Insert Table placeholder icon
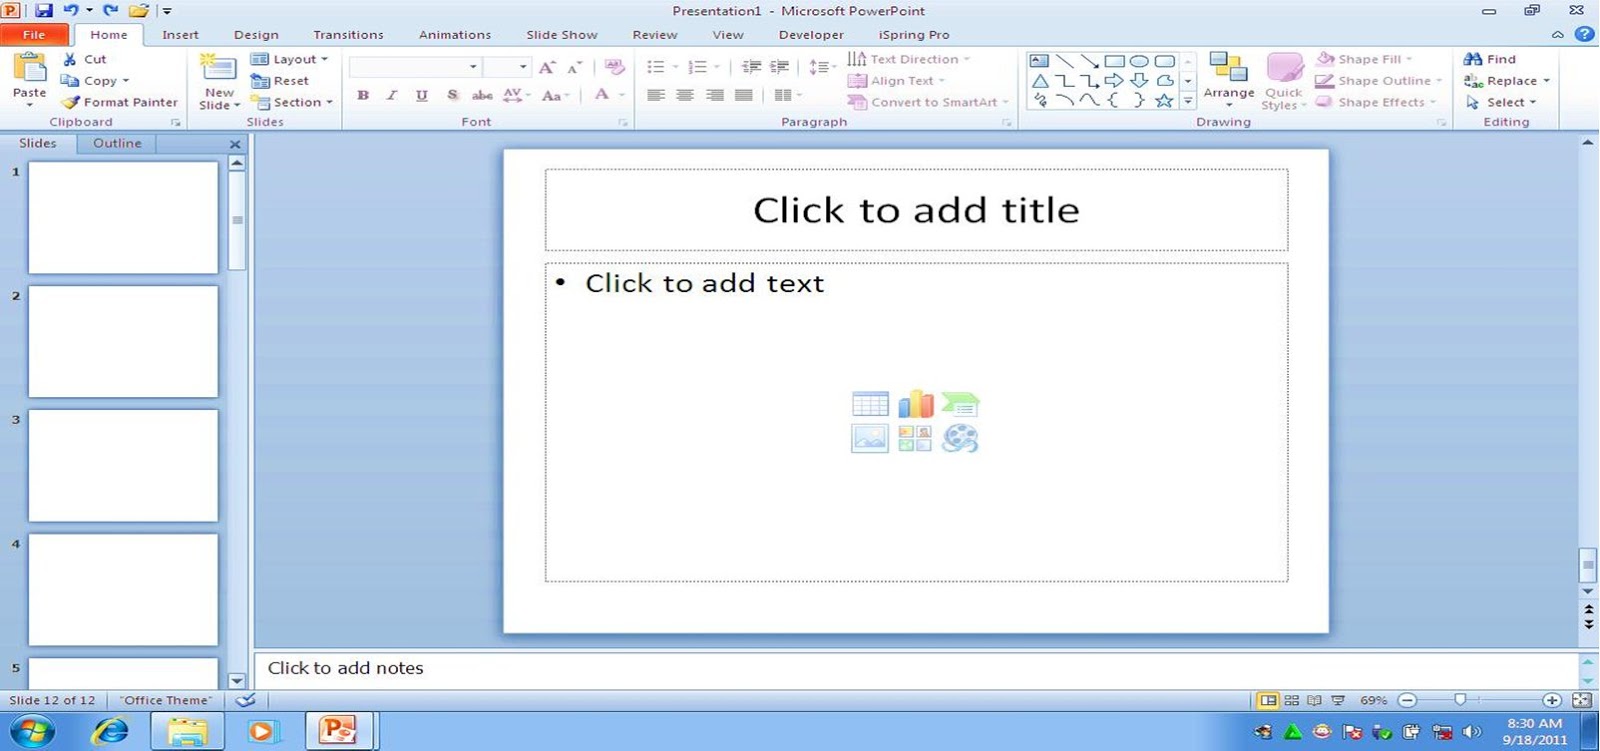This screenshot has width=1600, height=751. 870,404
